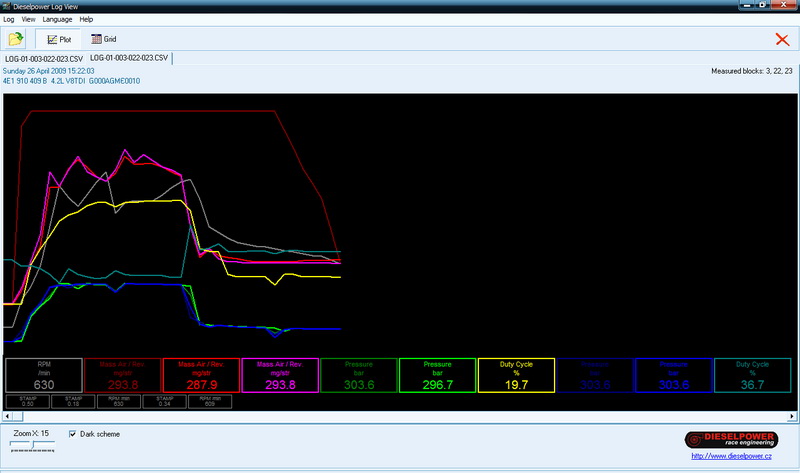Click the ZoomX slider

pyautogui.click(x=32, y=445)
